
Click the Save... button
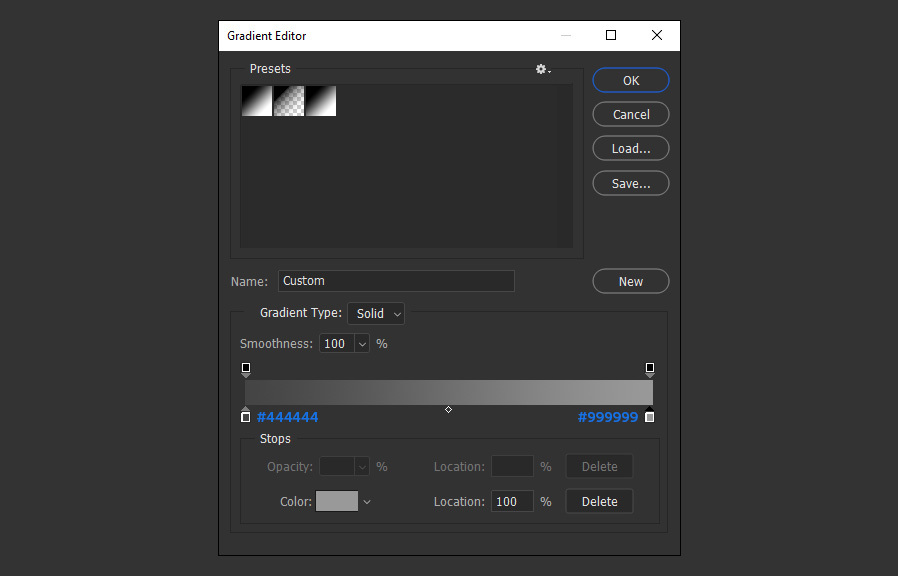(631, 183)
